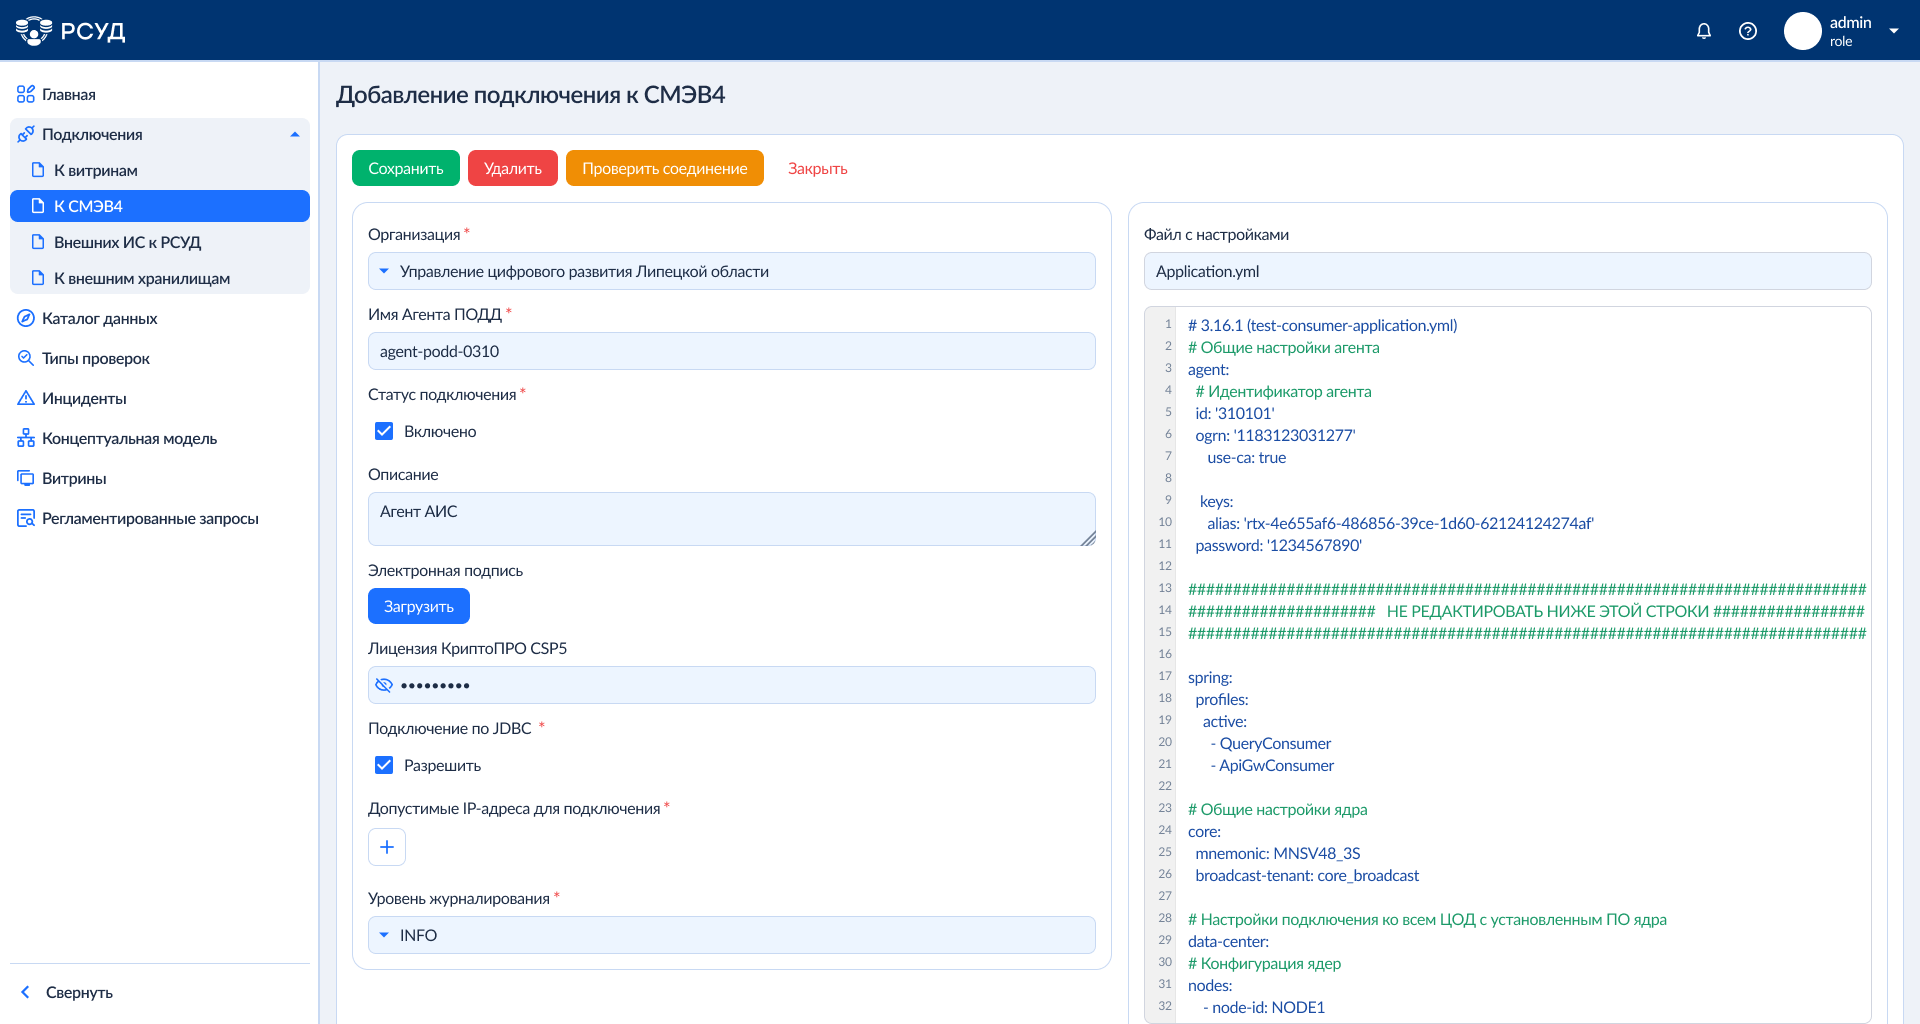Uncheck the Включено status checkbox

(384, 431)
